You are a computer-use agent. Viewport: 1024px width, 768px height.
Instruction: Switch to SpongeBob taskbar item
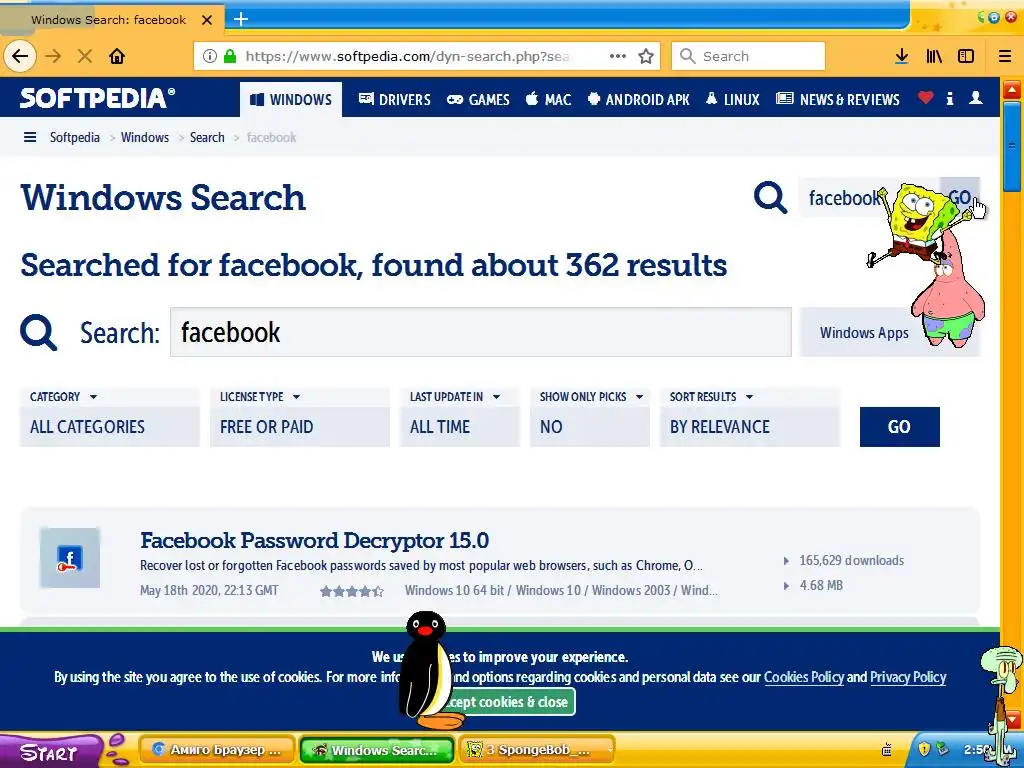tap(537, 750)
